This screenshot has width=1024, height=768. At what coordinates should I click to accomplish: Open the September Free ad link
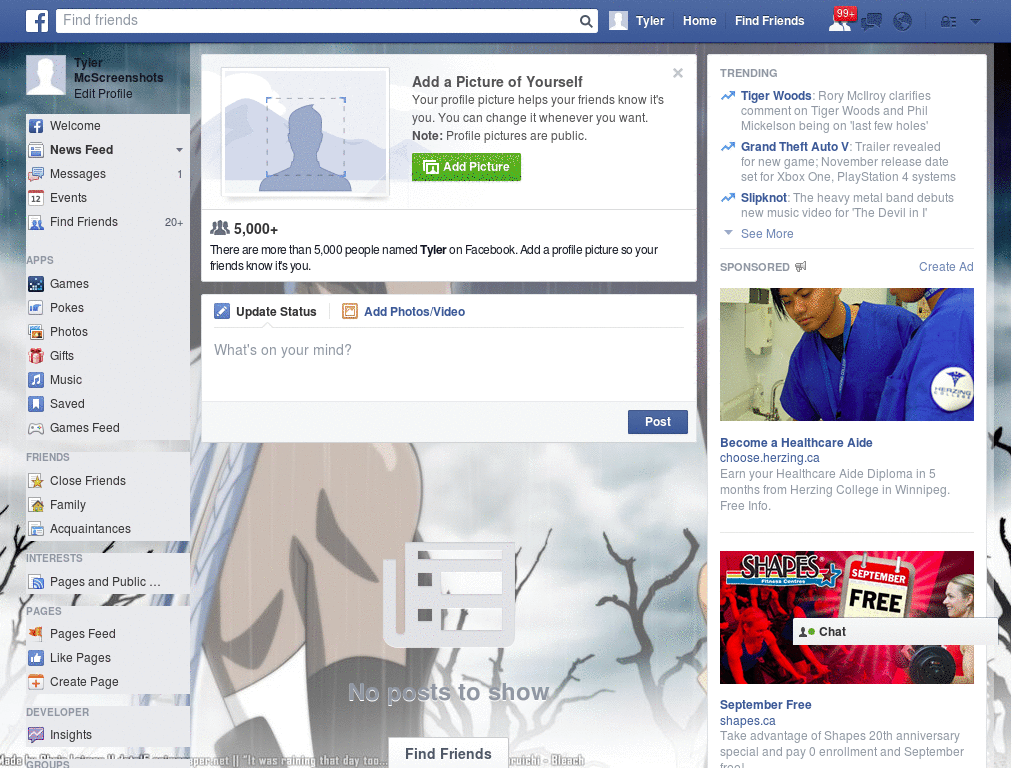(x=765, y=705)
